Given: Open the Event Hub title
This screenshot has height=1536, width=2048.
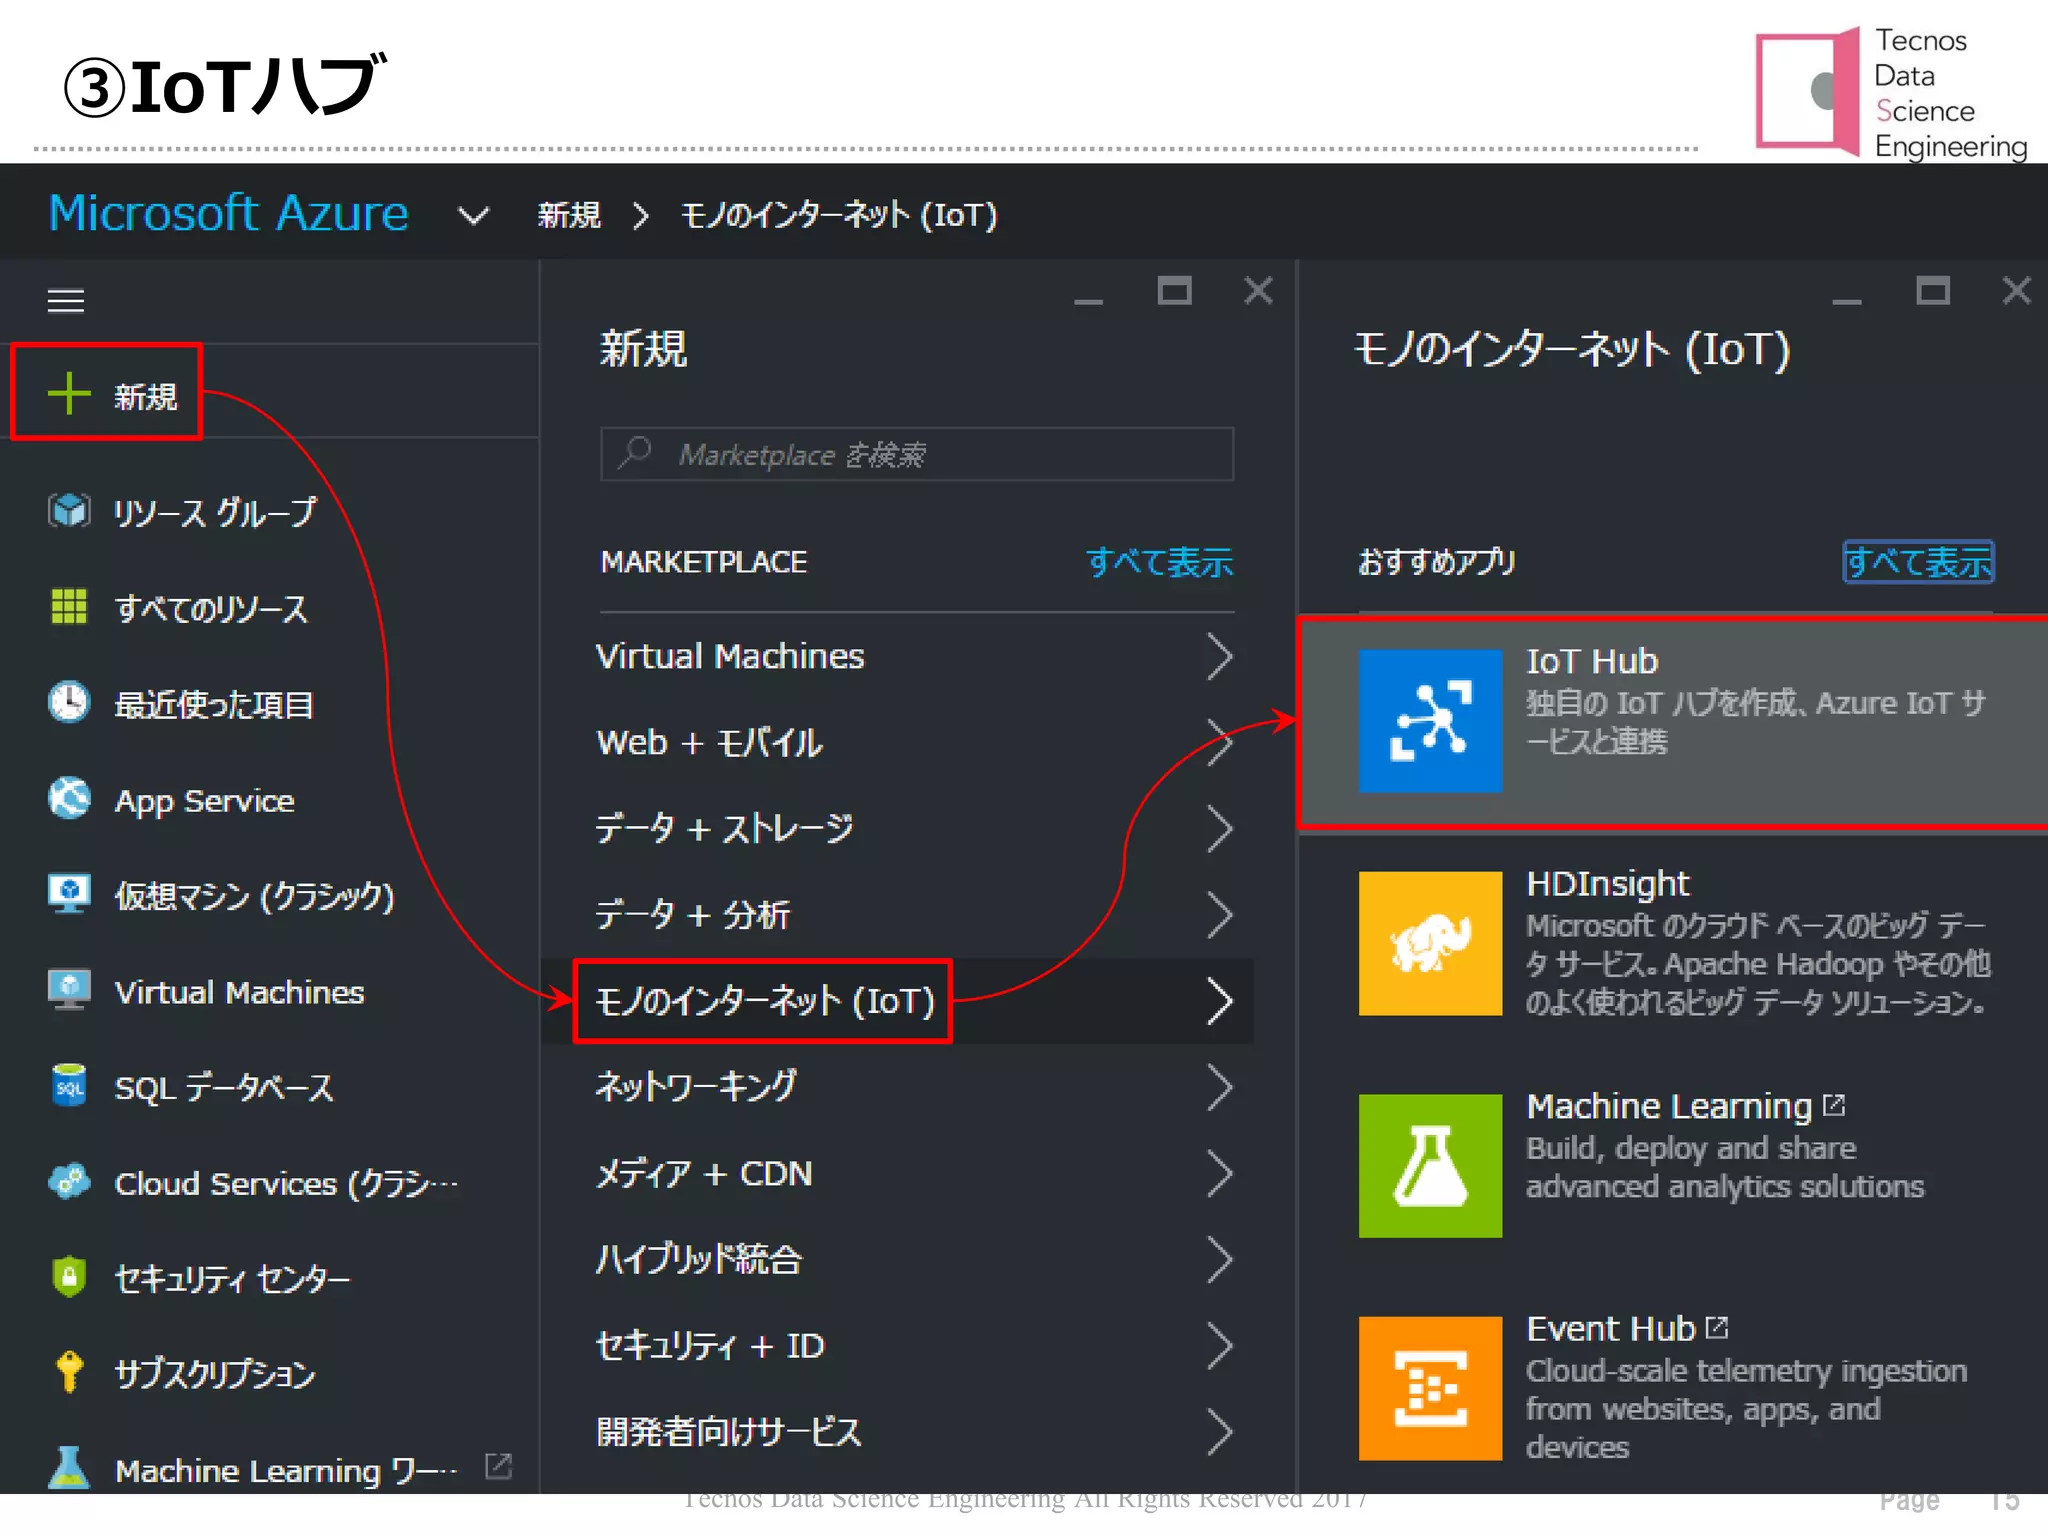Looking at the screenshot, I should 1611,1328.
